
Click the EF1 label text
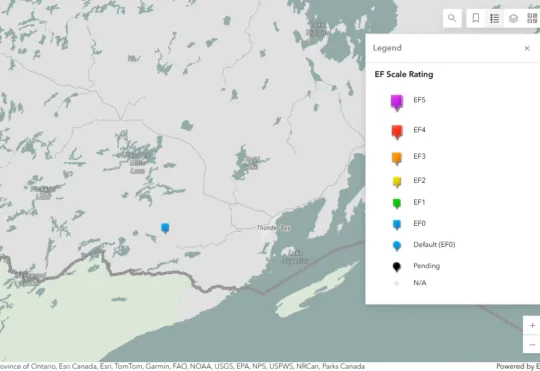coord(419,202)
